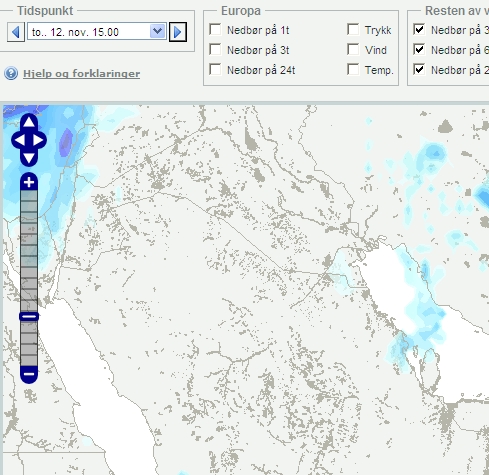Zoom in with the plus button
This screenshot has height=475, width=489.
click(29, 182)
